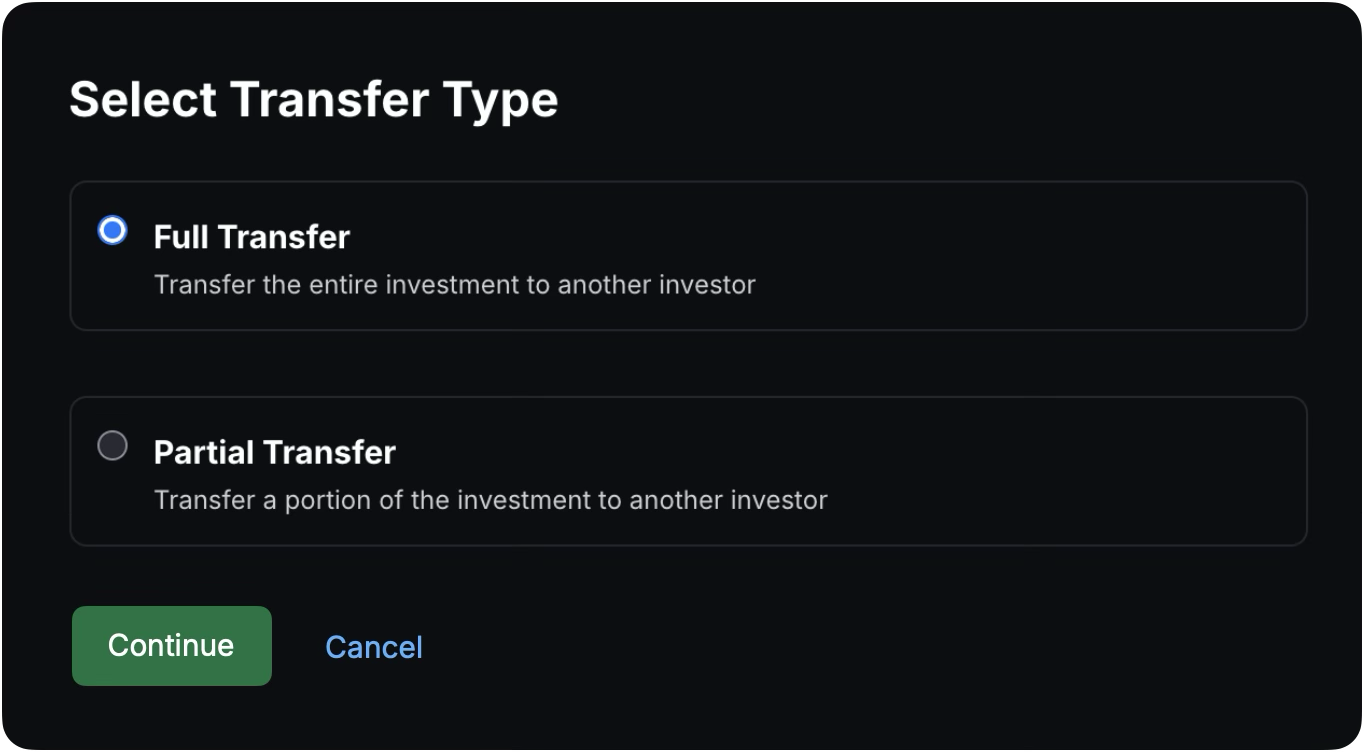Click the empty Partial Transfer radio circle
The height and width of the screenshot is (752, 1364).
[111, 446]
